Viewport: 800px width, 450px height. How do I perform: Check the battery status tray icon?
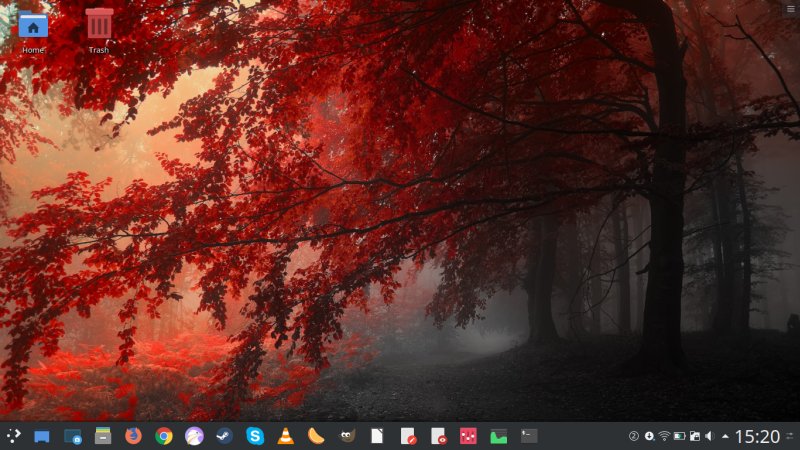click(679, 436)
